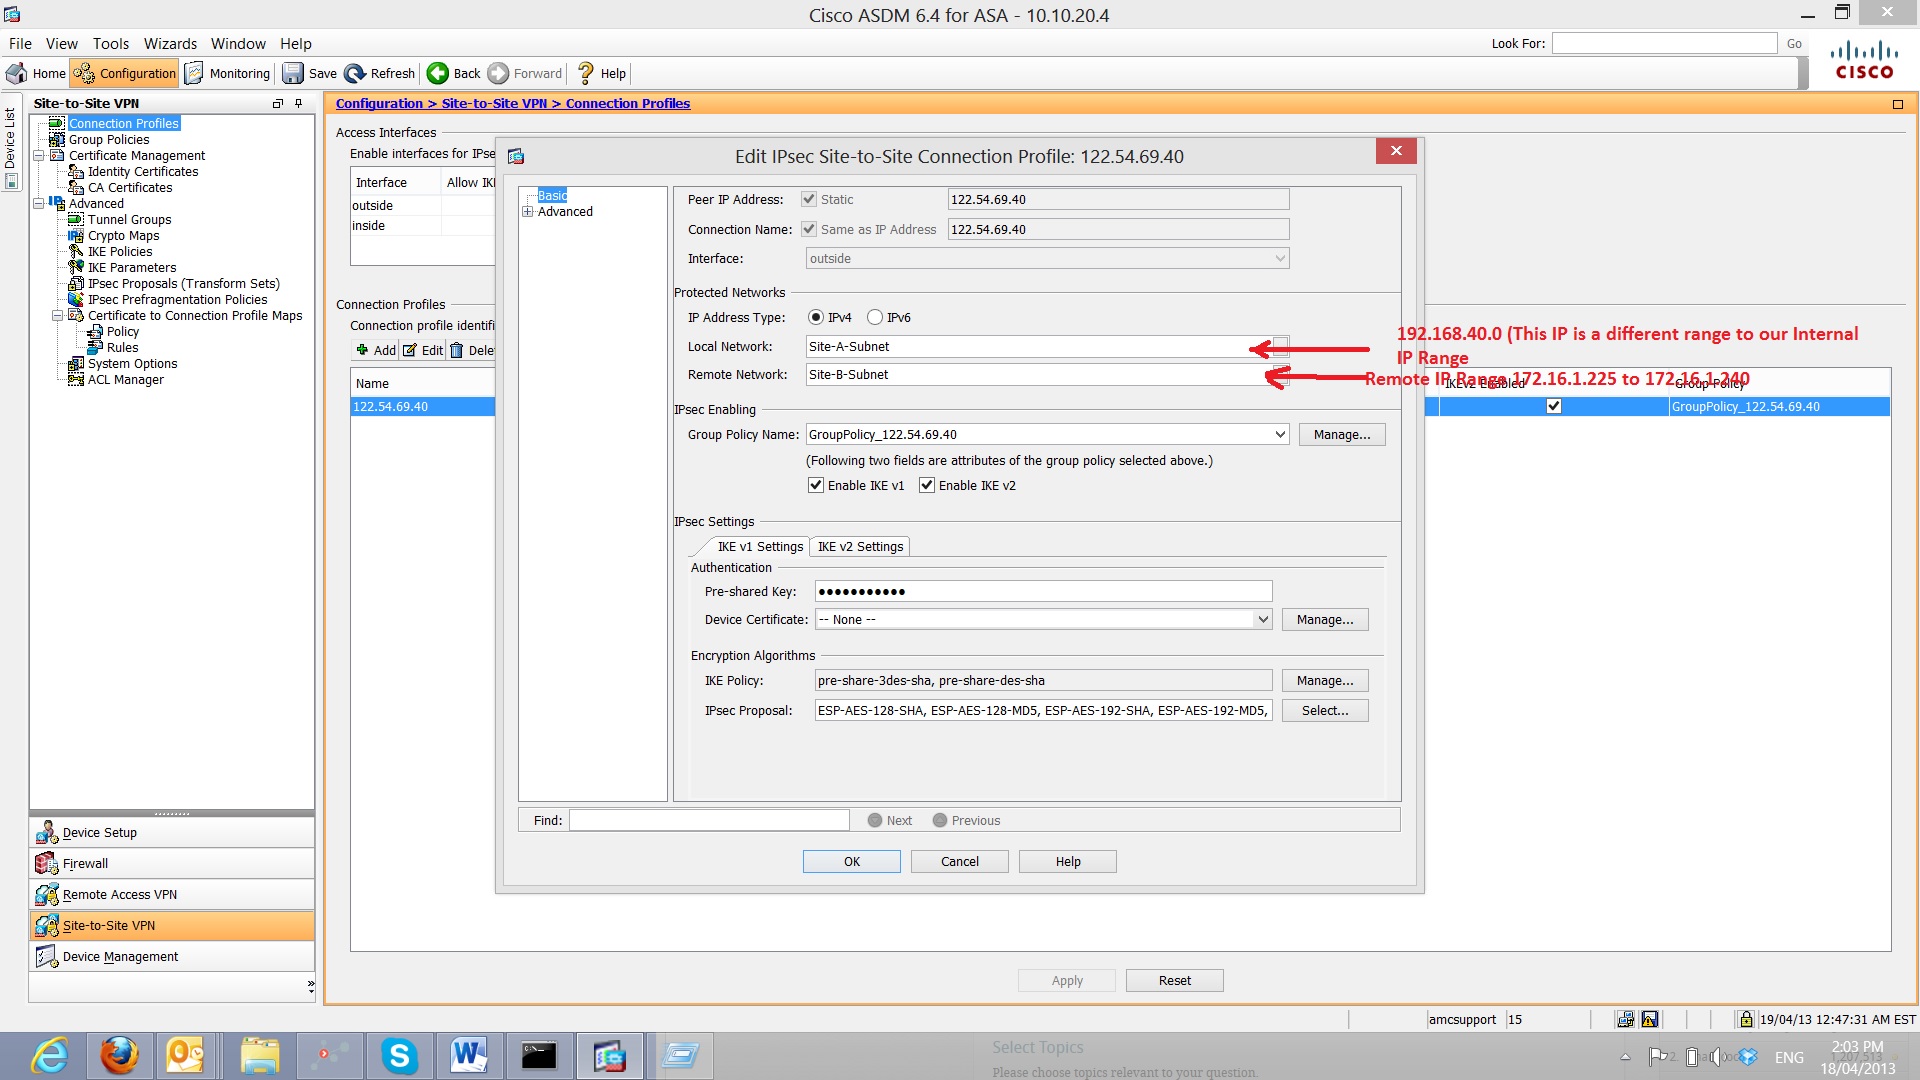
Task: Open the Wizards menu
Action: [x=170, y=43]
